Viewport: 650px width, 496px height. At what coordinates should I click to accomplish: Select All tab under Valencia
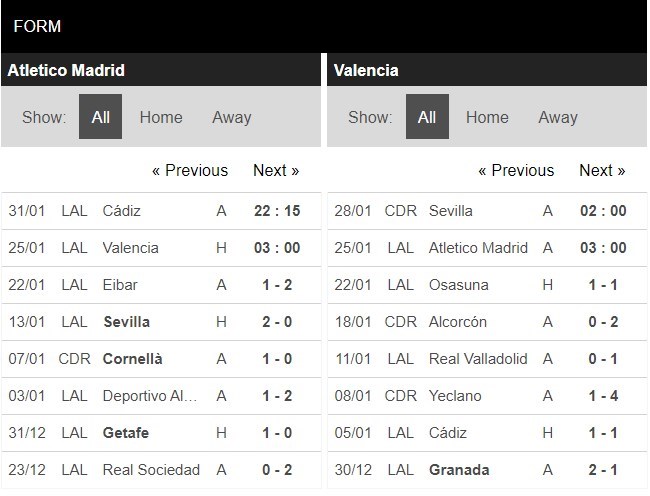pos(427,117)
